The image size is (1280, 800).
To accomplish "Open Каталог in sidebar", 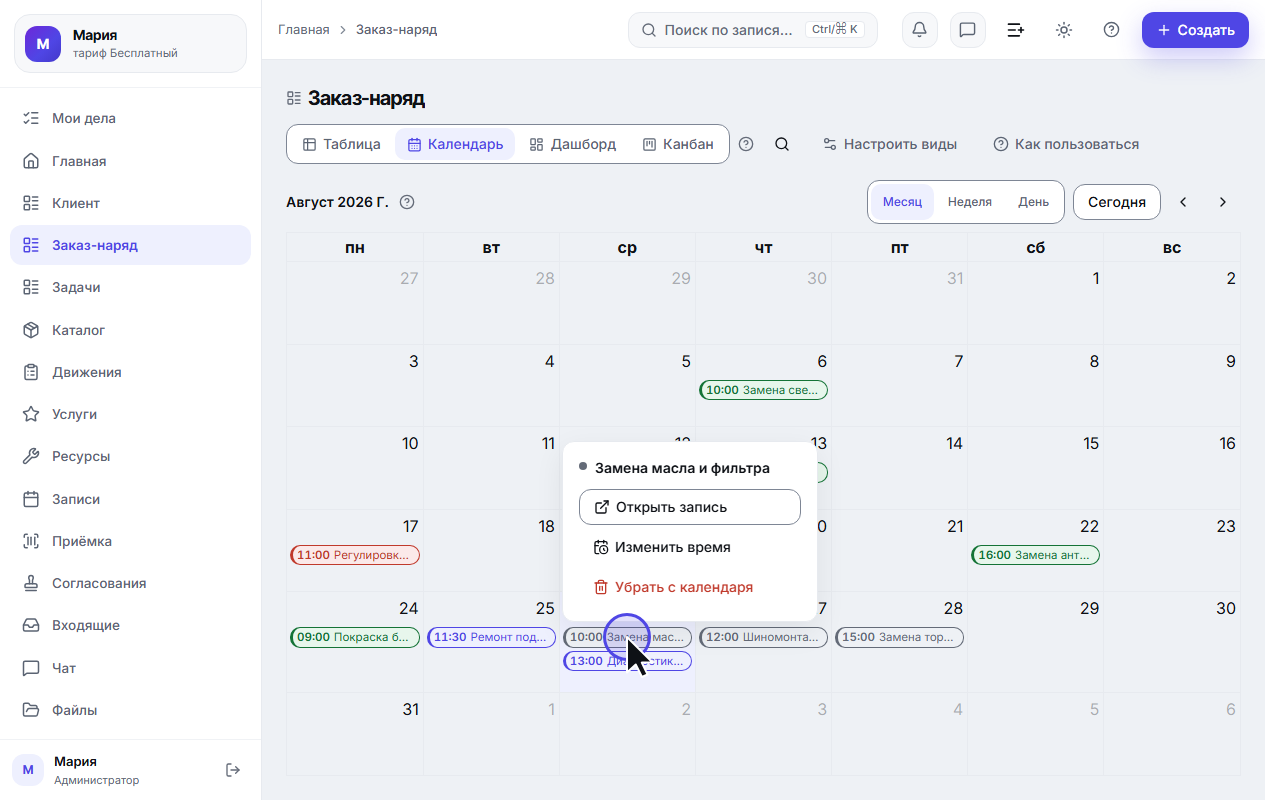I will pyautogui.click(x=130, y=330).
